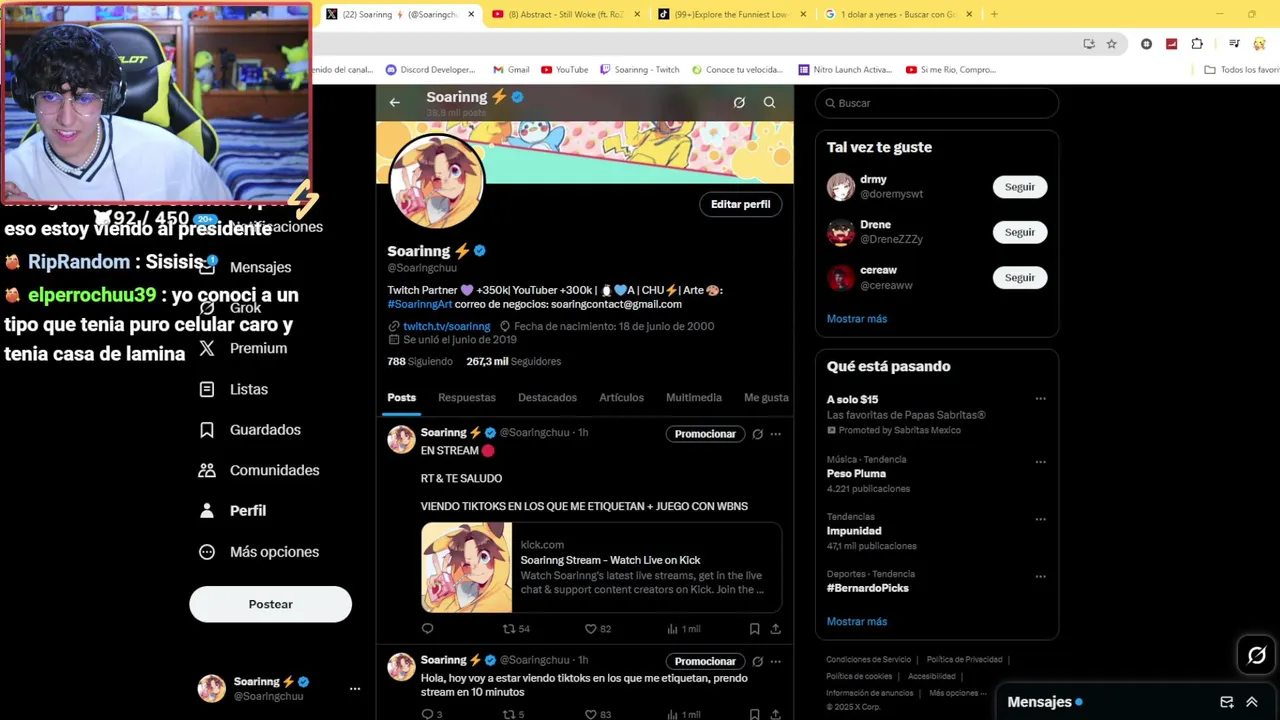Screen dimensions: 1280x720
Task: Promocionar the 'Hola, hoy voy a estar' post
Action: (x=705, y=661)
